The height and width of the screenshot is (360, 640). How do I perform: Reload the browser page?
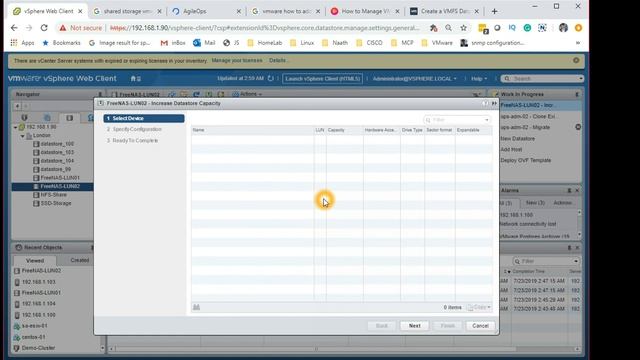44,28
